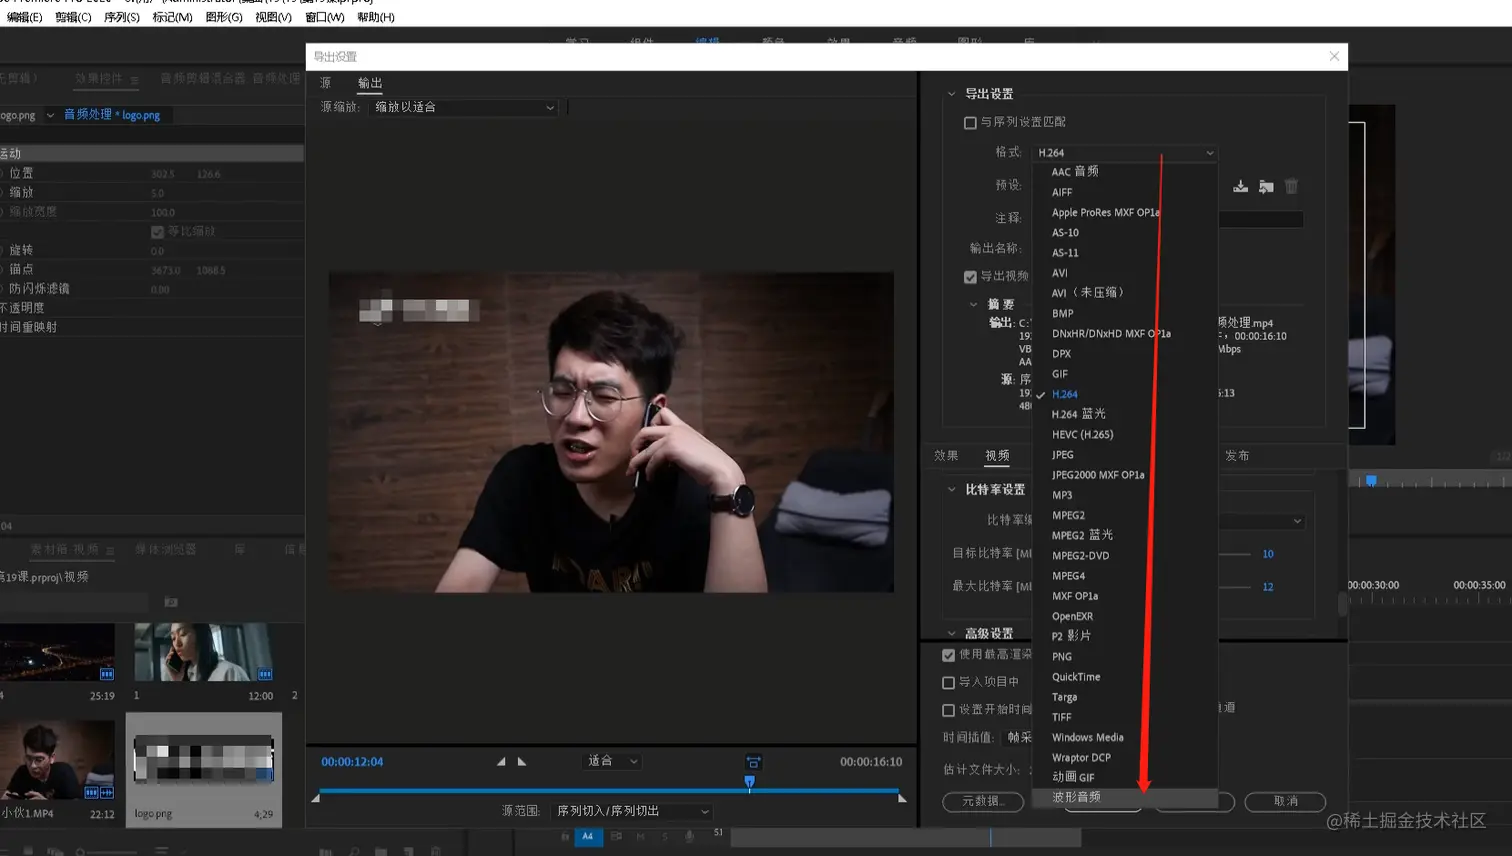
Task: Toggle the aspect ratio correction icon
Action: click(x=753, y=762)
